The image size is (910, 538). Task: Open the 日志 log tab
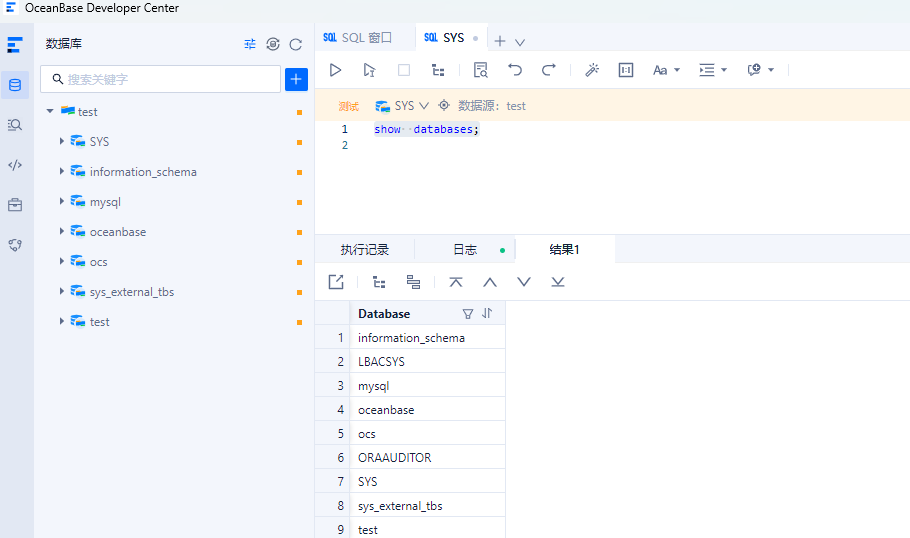pos(465,250)
